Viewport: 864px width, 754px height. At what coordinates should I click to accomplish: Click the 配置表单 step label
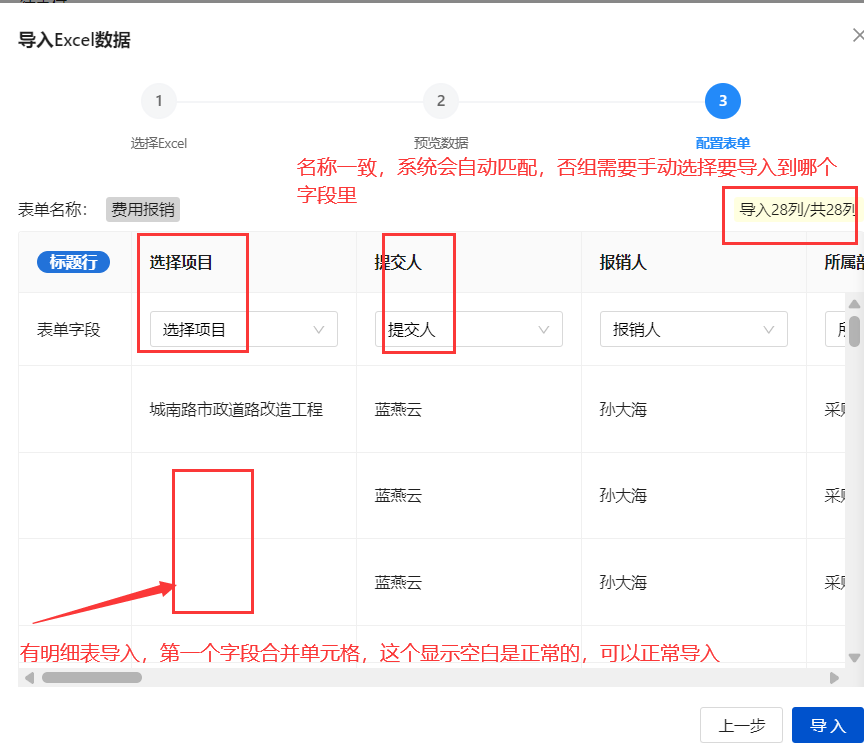click(x=723, y=143)
